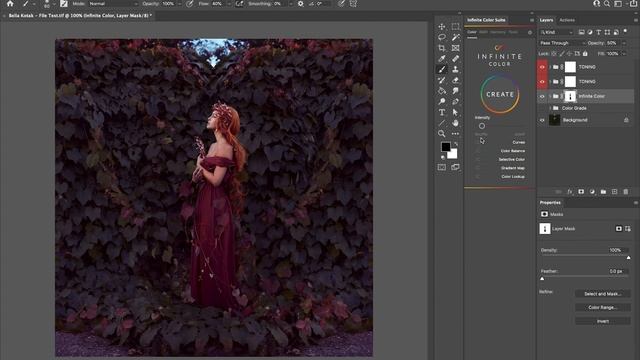Click the Select and Mask button
The height and width of the screenshot is (360, 640).
(x=602, y=294)
